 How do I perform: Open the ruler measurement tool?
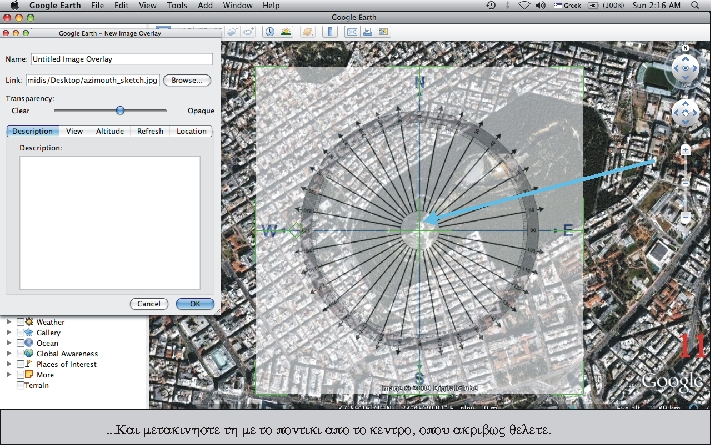click(331, 32)
